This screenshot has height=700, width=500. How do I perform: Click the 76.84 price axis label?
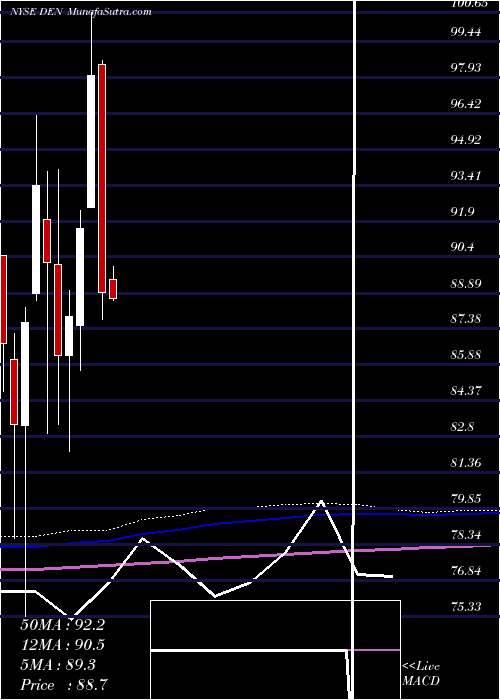(x=467, y=571)
